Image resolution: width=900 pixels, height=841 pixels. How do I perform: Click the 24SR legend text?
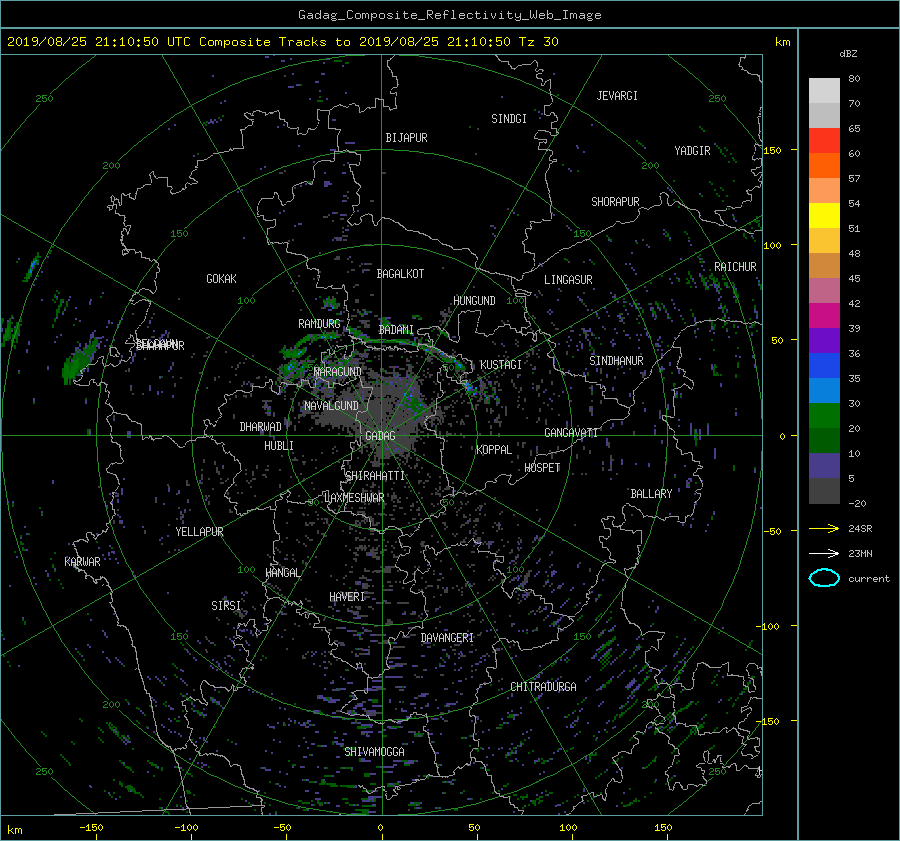(x=860, y=529)
